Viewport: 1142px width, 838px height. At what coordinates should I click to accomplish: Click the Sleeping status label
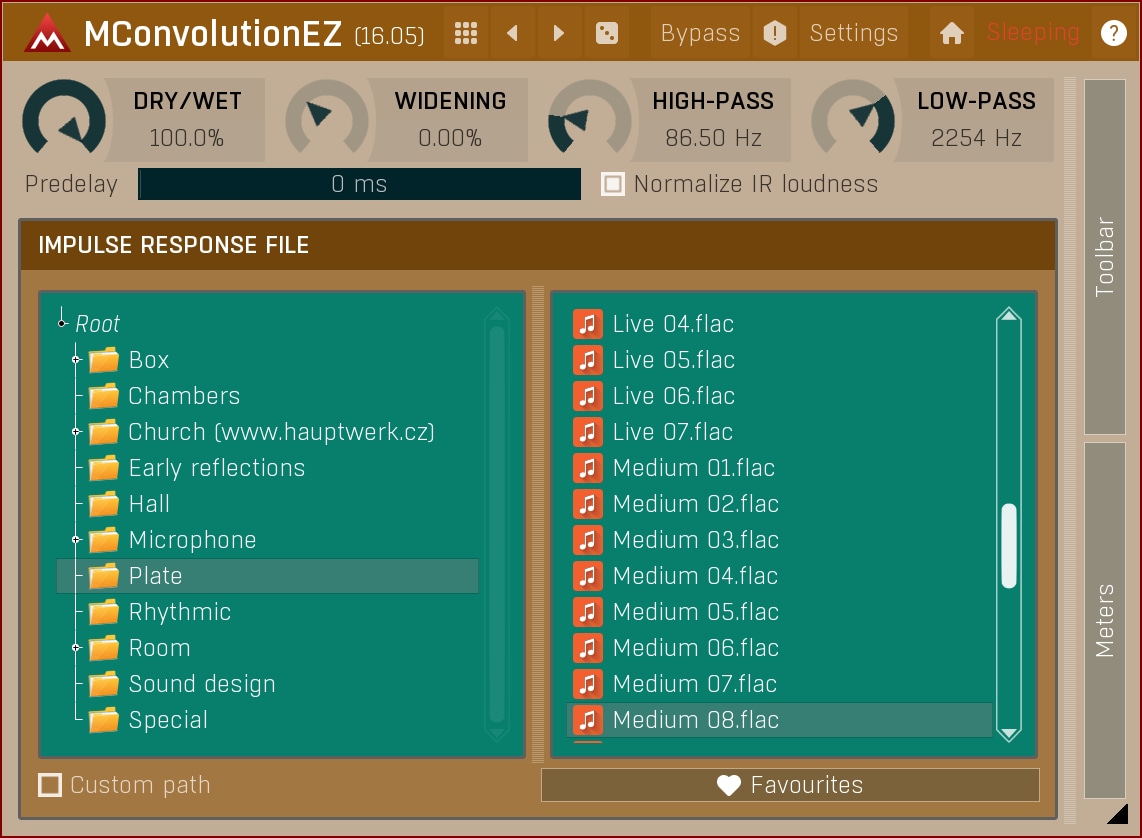[x=1033, y=33]
